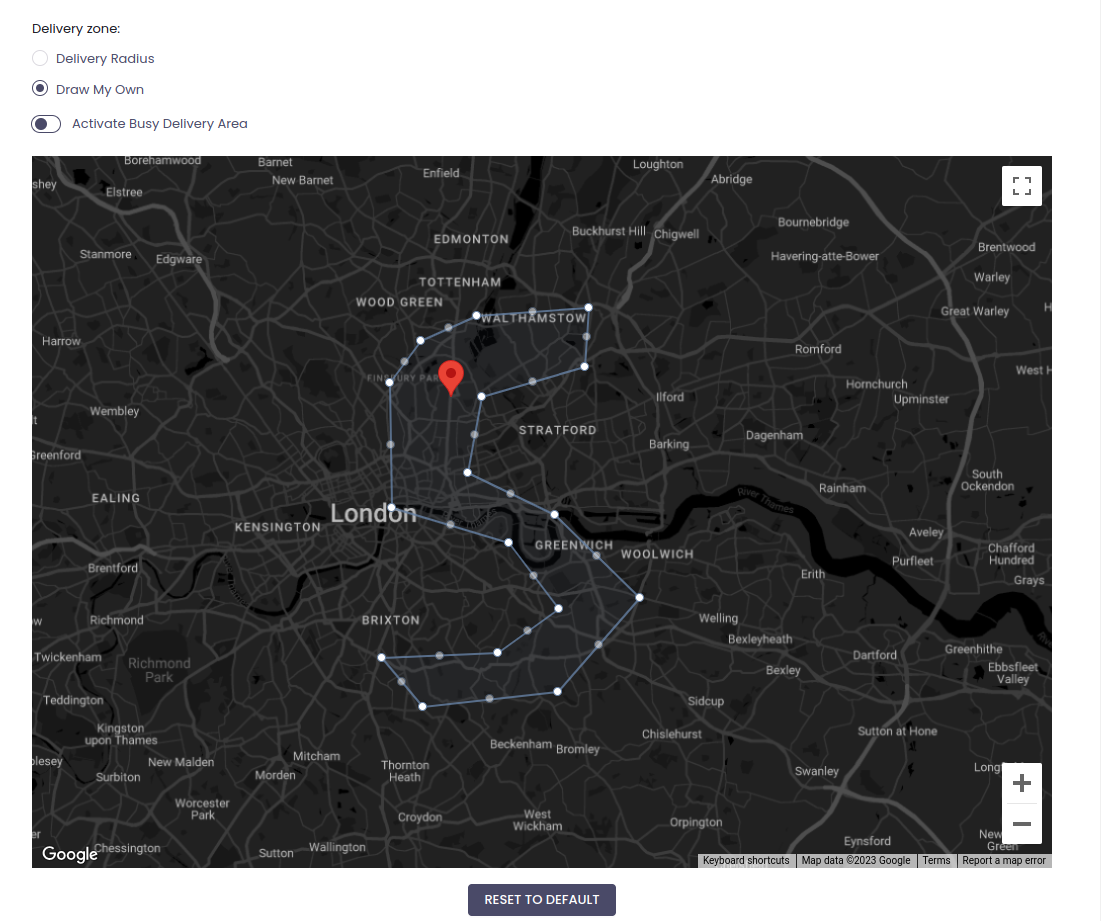Click the Map data ©2023 Google text

856,861
